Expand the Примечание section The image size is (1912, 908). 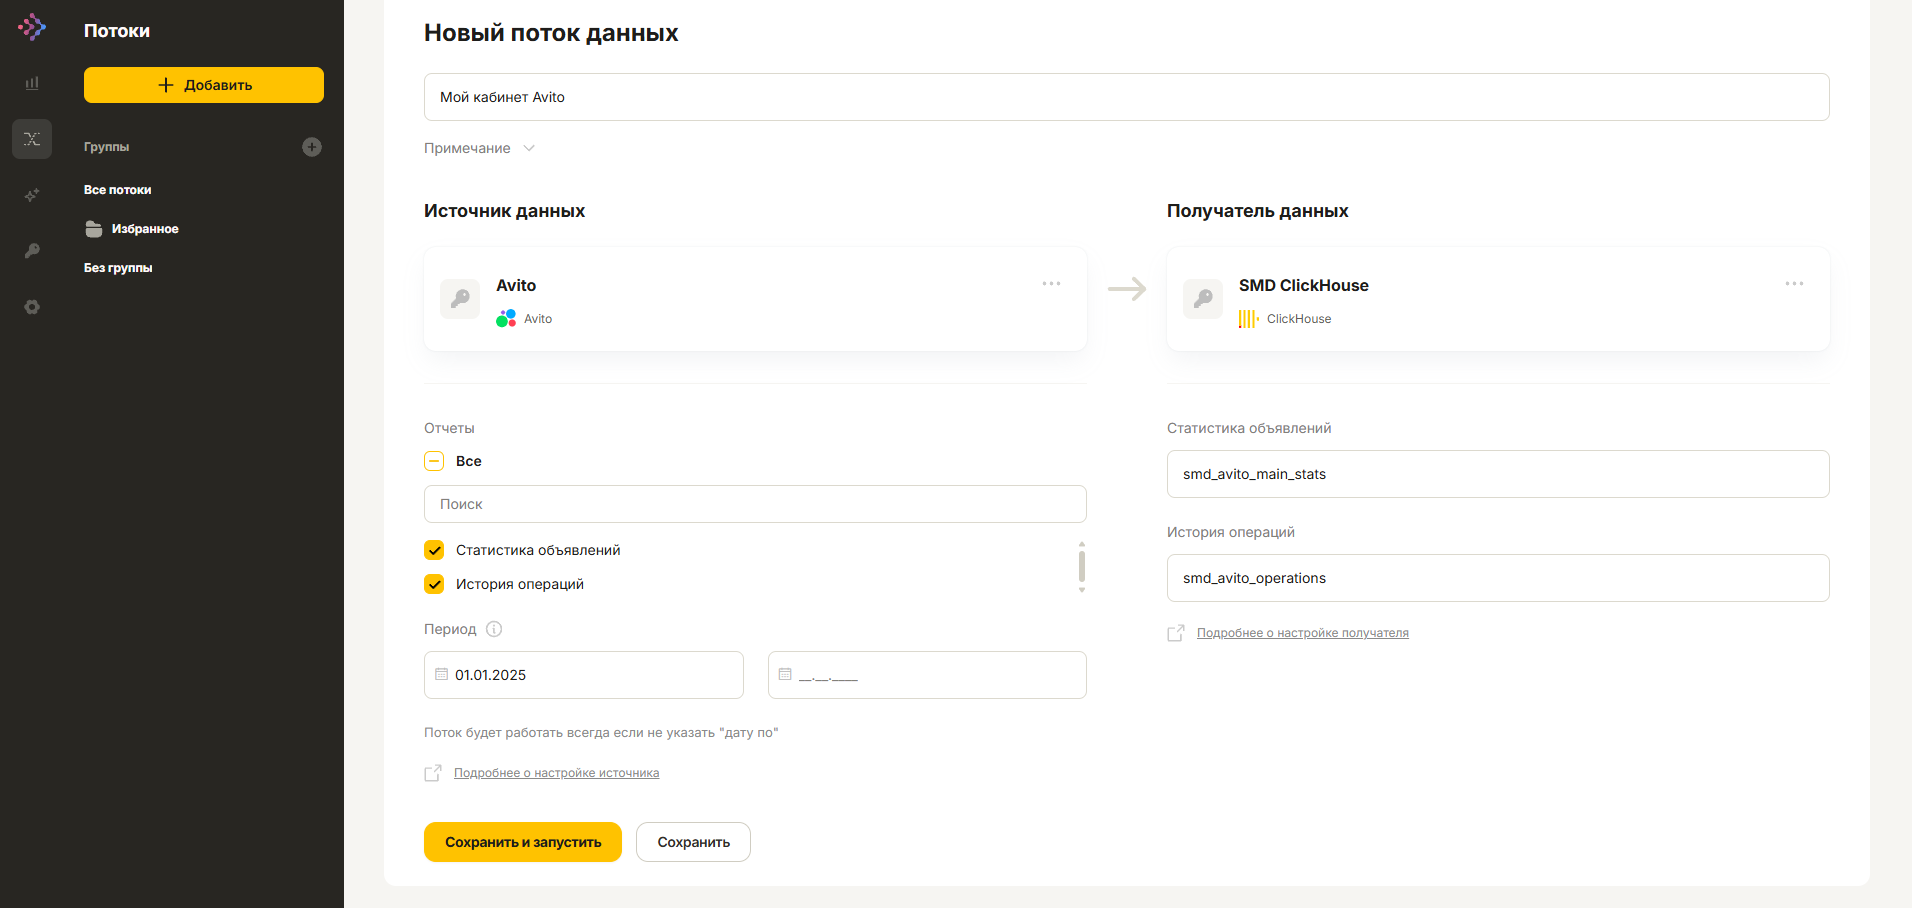tap(480, 148)
